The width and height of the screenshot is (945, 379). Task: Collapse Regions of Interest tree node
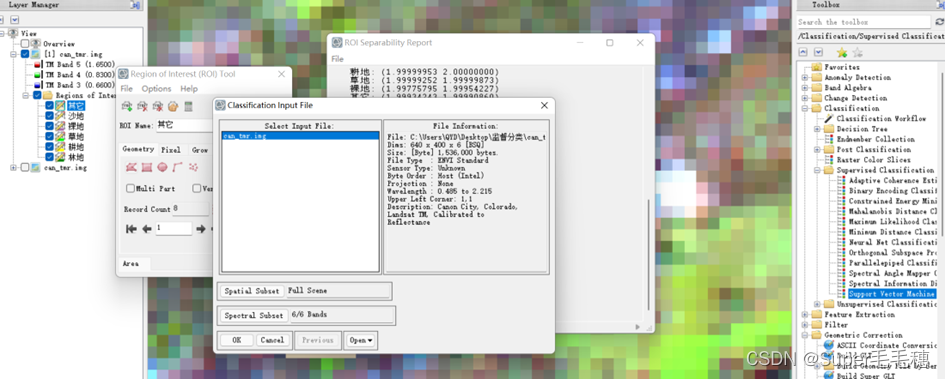[x=26, y=95]
